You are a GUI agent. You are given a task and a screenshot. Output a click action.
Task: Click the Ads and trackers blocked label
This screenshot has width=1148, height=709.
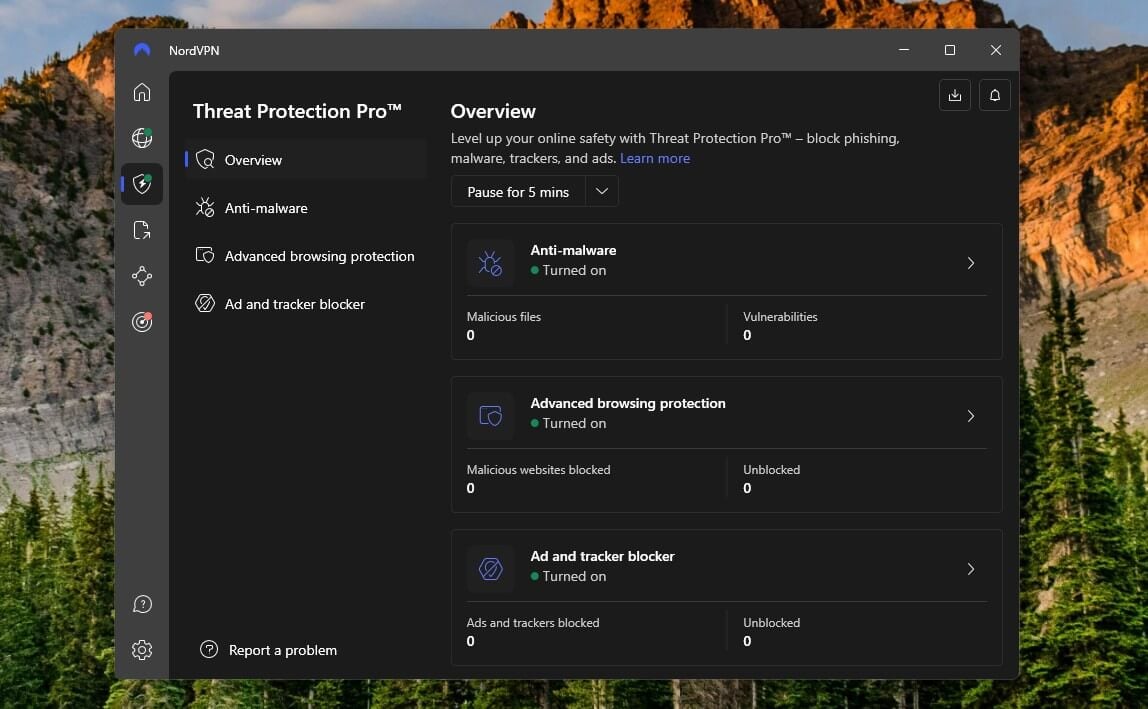click(x=532, y=623)
